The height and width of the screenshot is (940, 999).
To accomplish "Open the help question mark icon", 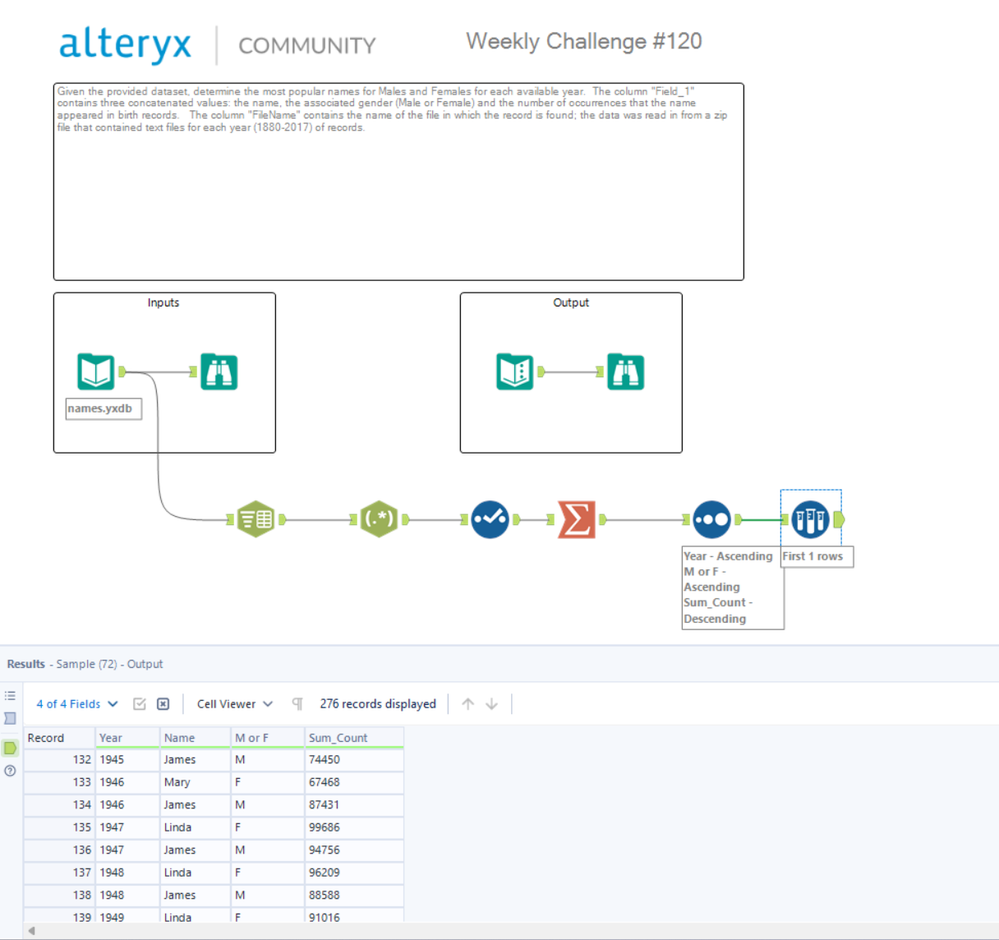I will tap(10, 771).
